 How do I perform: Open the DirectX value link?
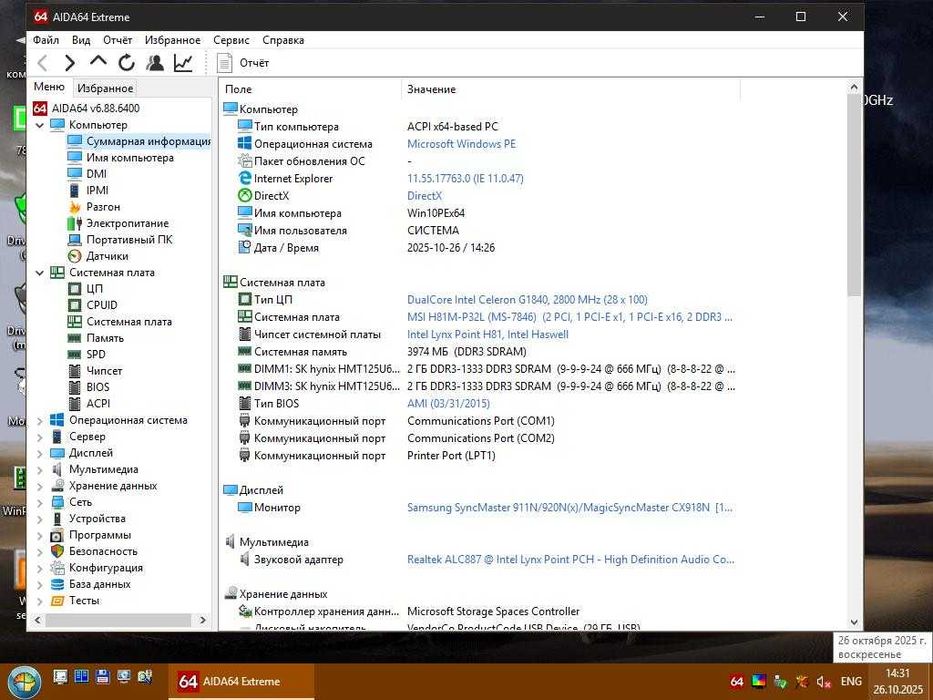point(424,195)
